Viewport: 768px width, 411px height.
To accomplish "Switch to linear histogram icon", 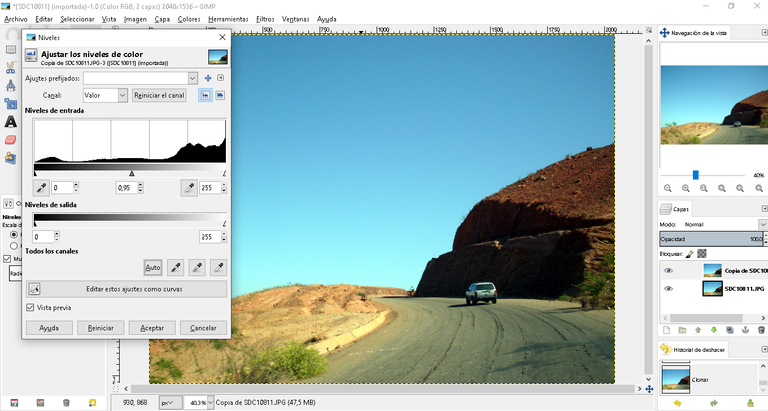I will coord(205,95).
